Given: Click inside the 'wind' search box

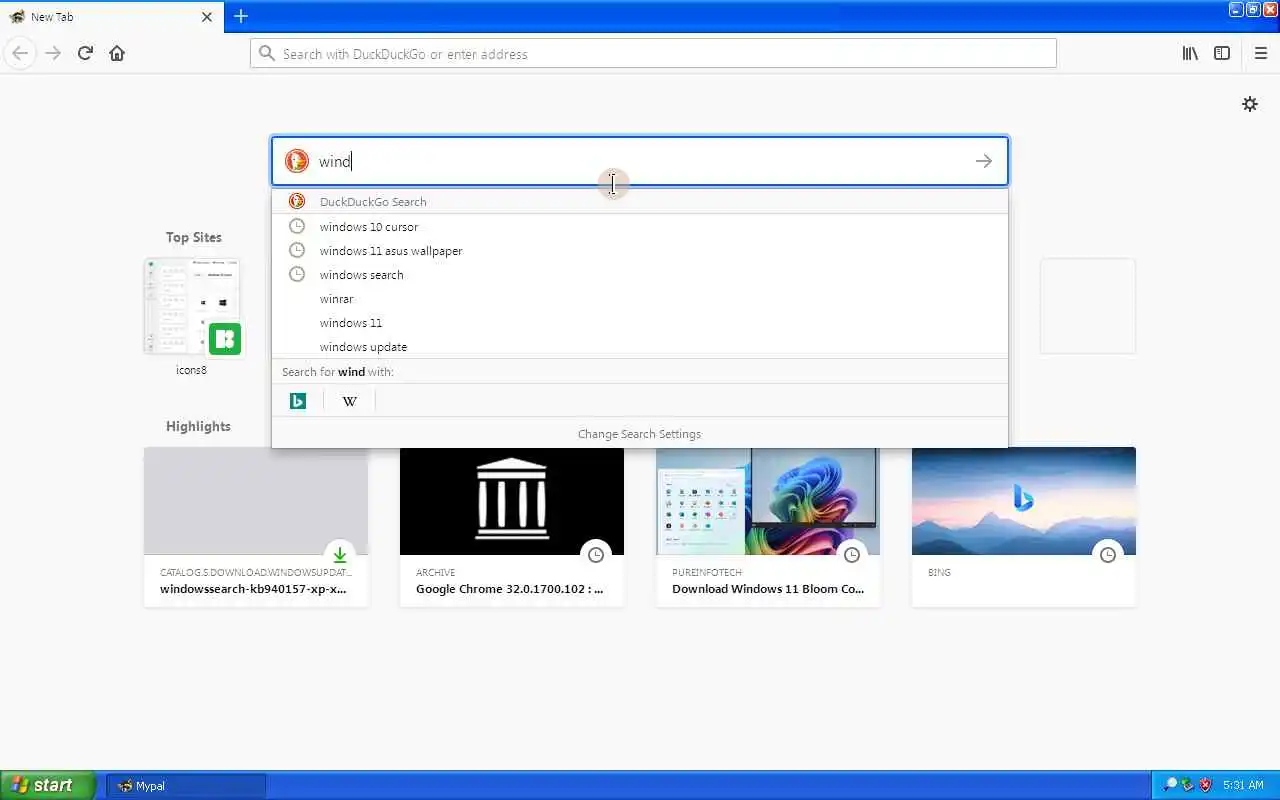Looking at the screenshot, I should [x=640, y=161].
